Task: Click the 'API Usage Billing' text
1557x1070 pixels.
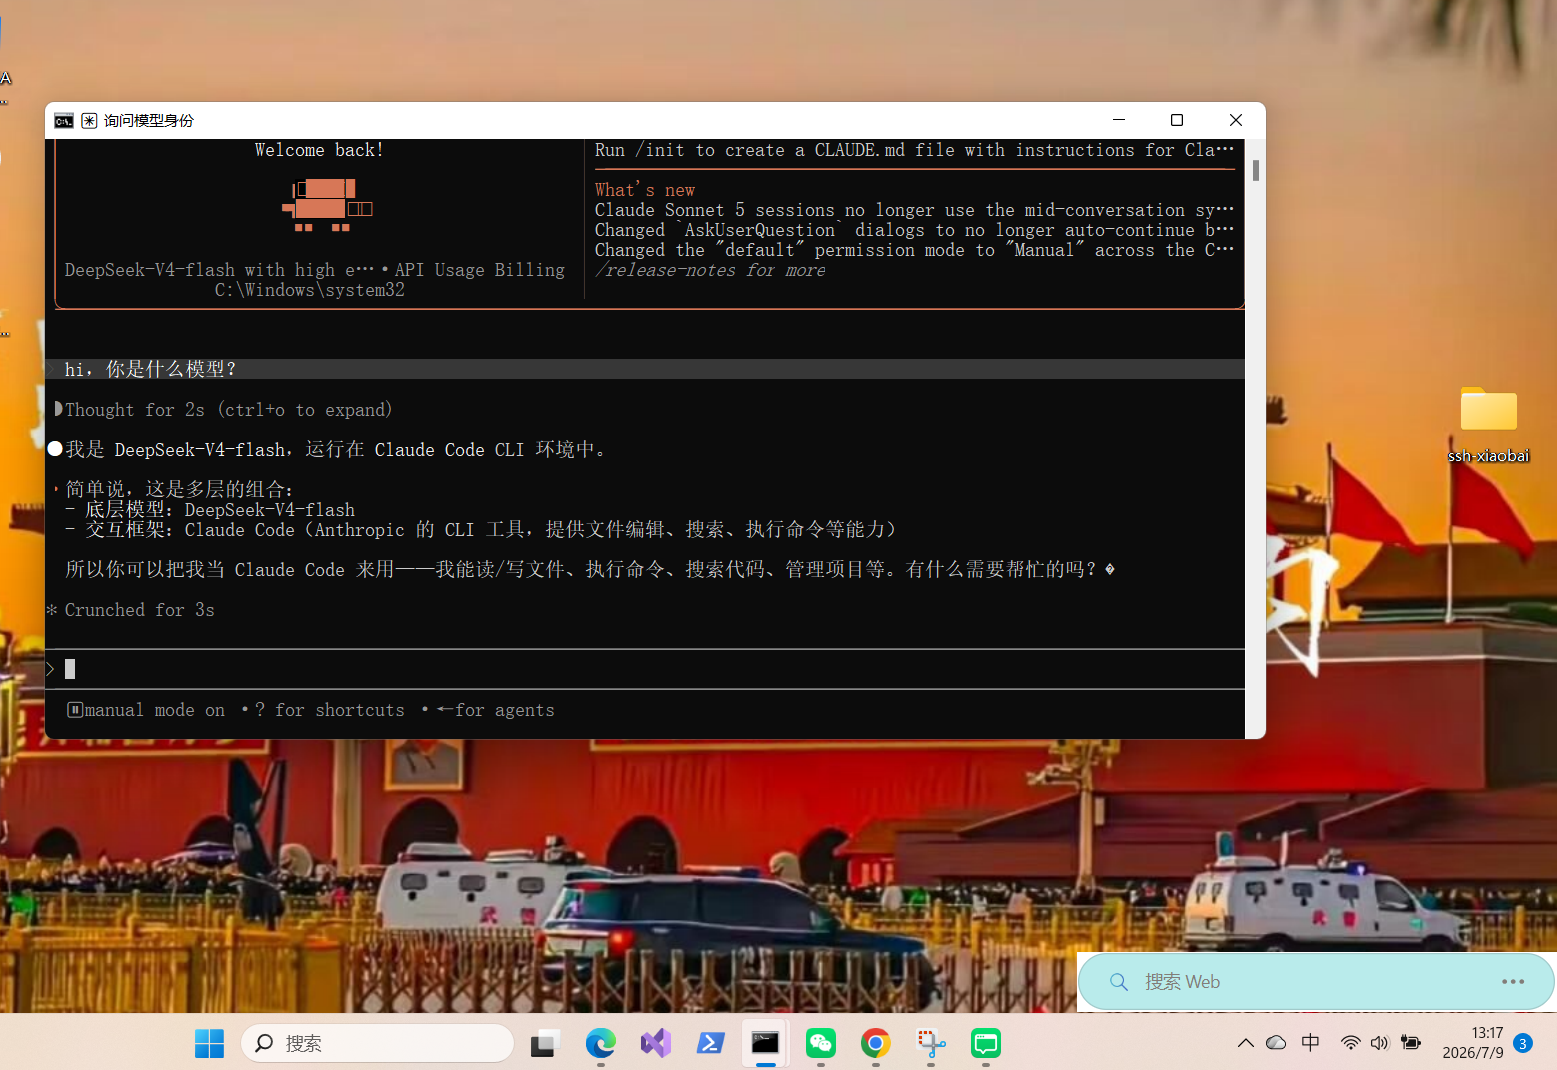Action: pos(480,270)
